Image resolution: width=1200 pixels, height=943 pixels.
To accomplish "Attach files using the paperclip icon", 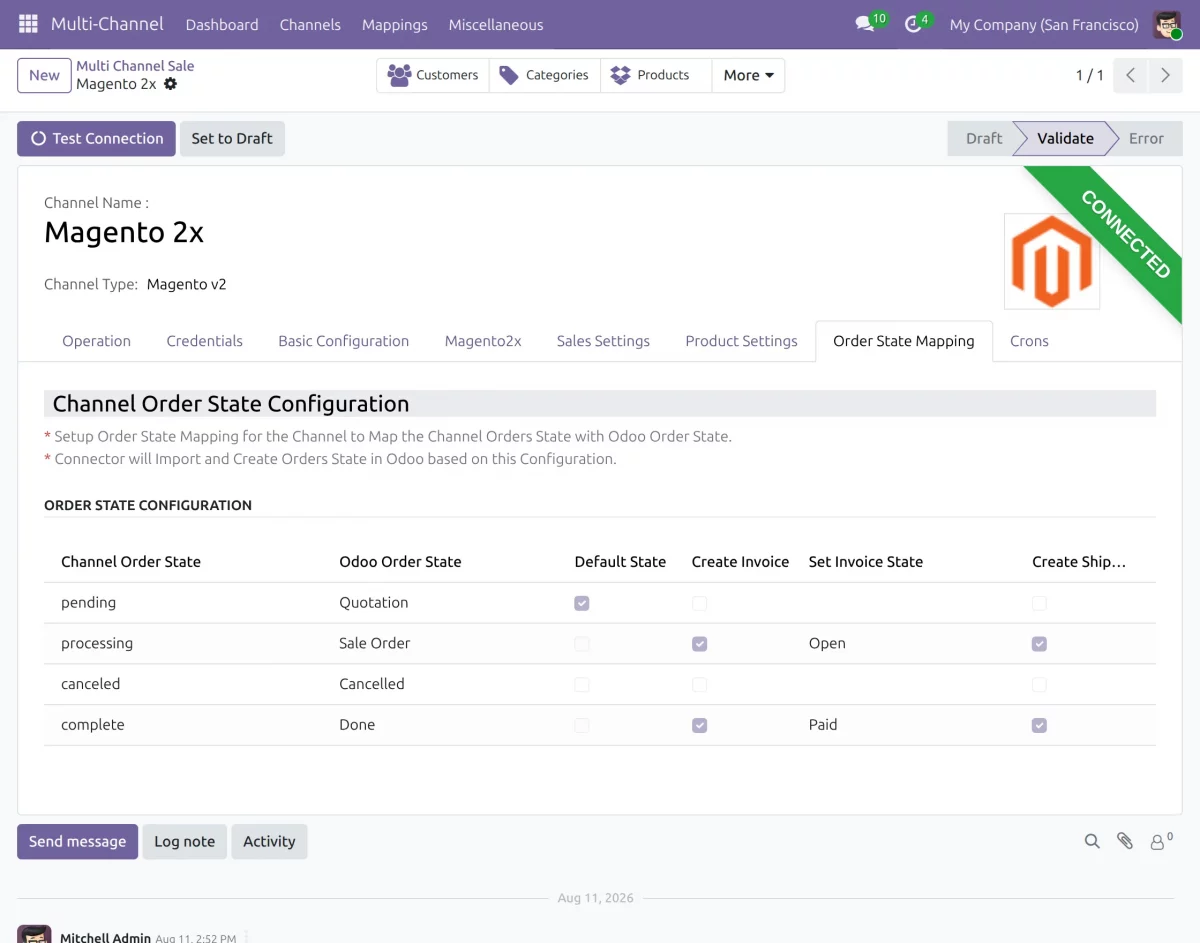I will [1125, 842].
